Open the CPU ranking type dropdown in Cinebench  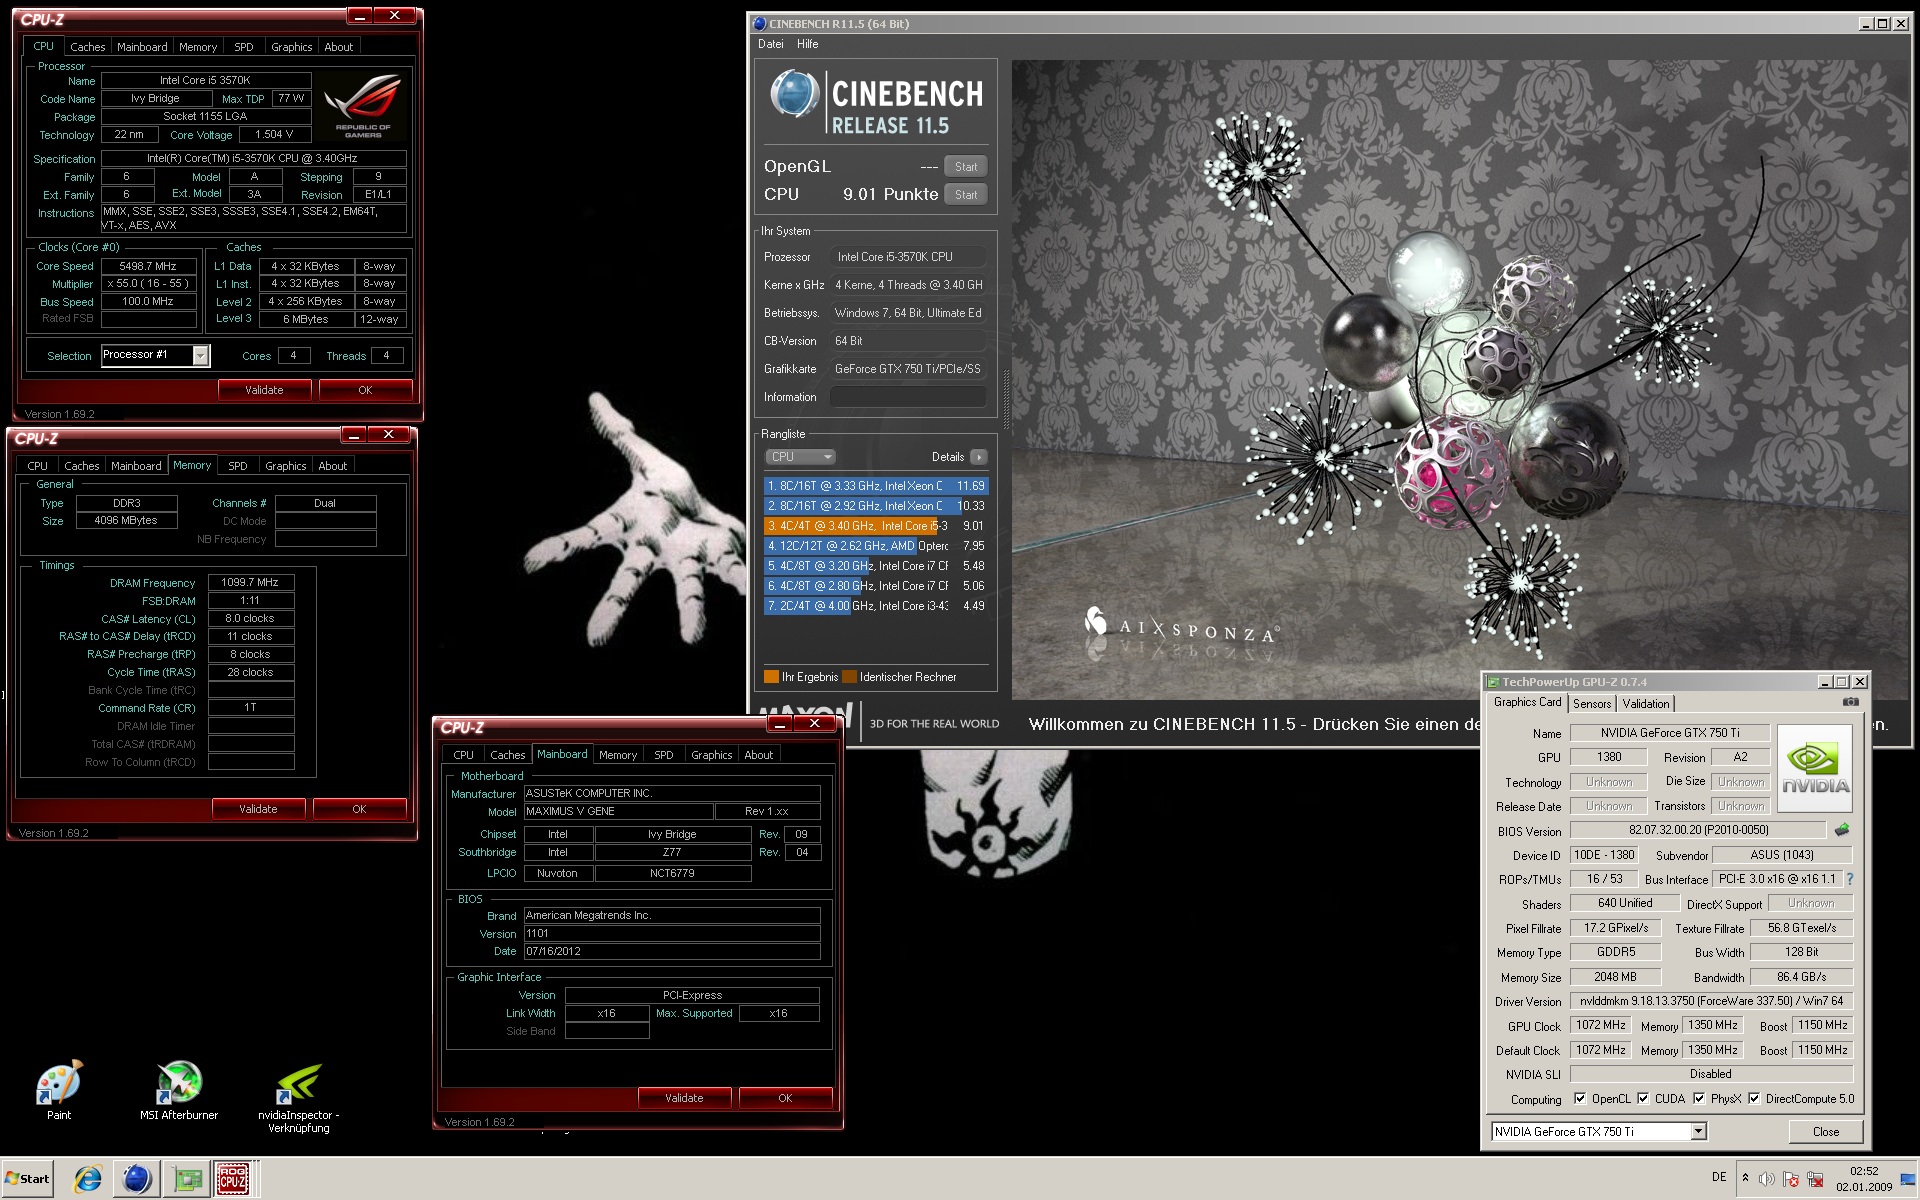click(800, 457)
